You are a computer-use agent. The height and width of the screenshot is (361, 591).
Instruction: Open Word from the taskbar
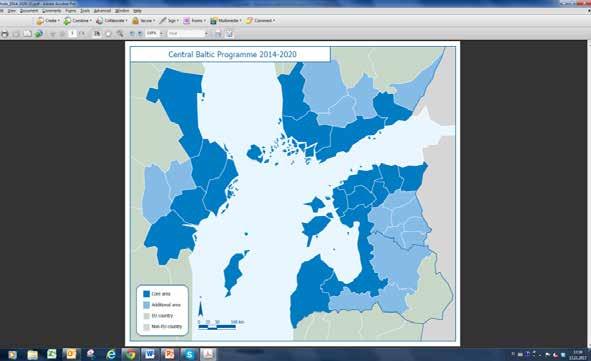pyautogui.click(x=150, y=354)
